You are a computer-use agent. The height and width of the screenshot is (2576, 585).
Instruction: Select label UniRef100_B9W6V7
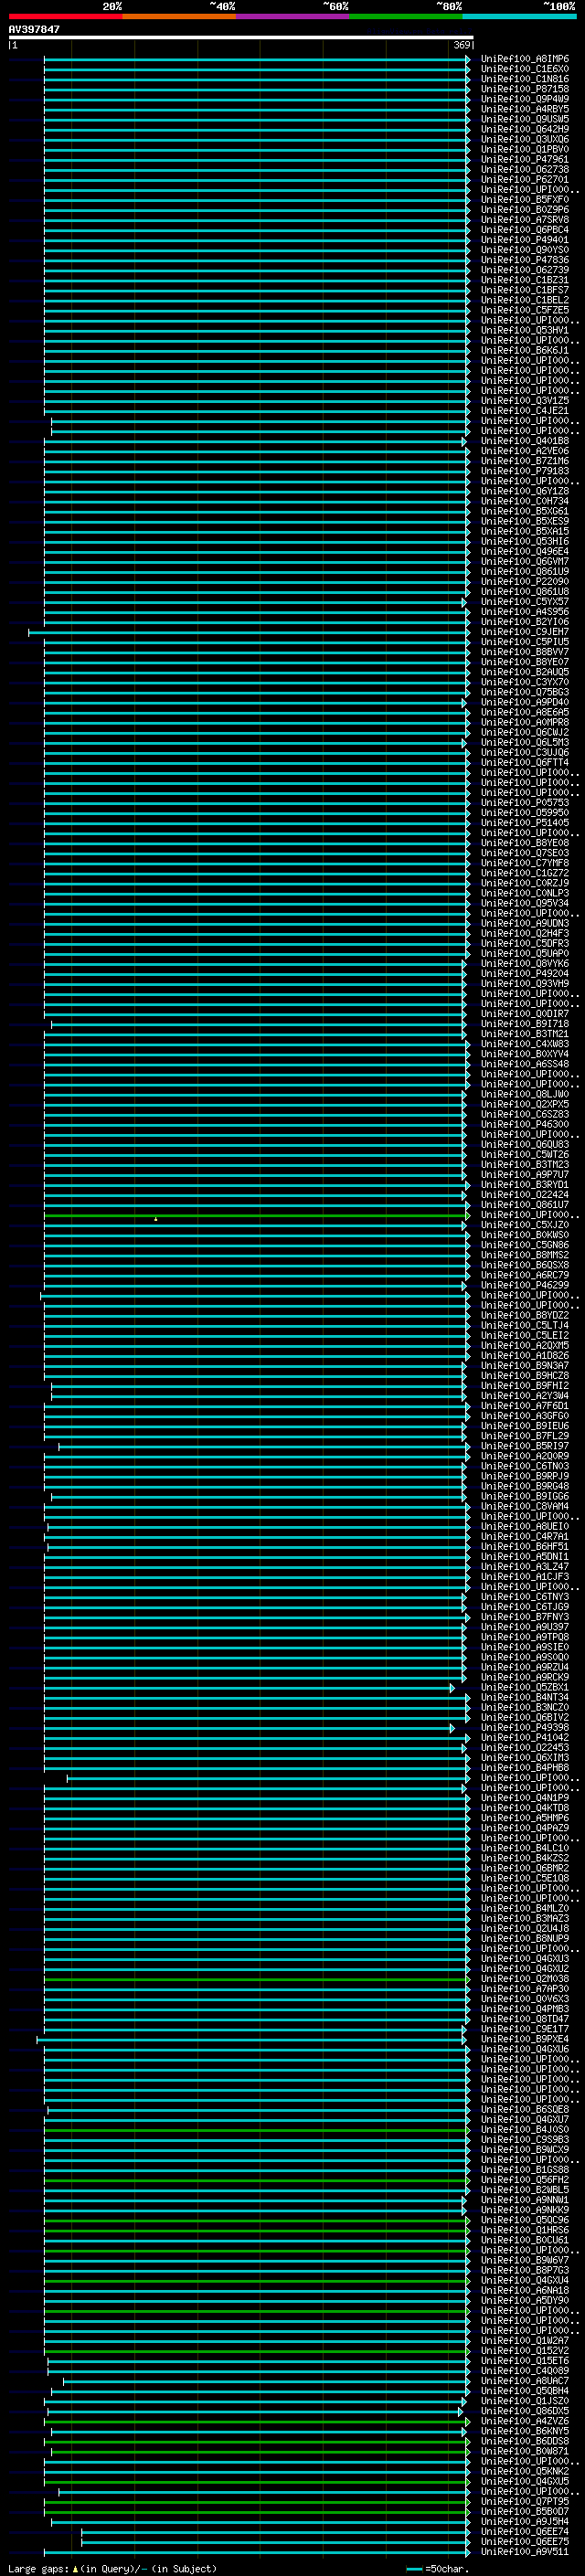point(524,2260)
